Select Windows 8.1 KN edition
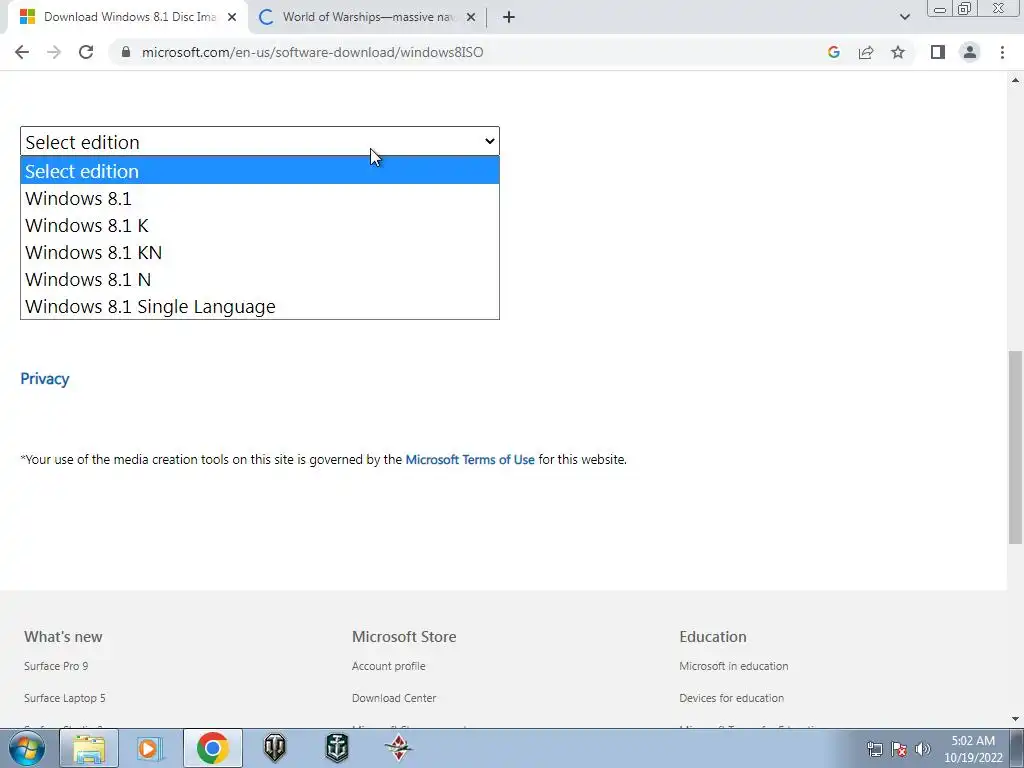The height and width of the screenshot is (768, 1024). point(260,252)
